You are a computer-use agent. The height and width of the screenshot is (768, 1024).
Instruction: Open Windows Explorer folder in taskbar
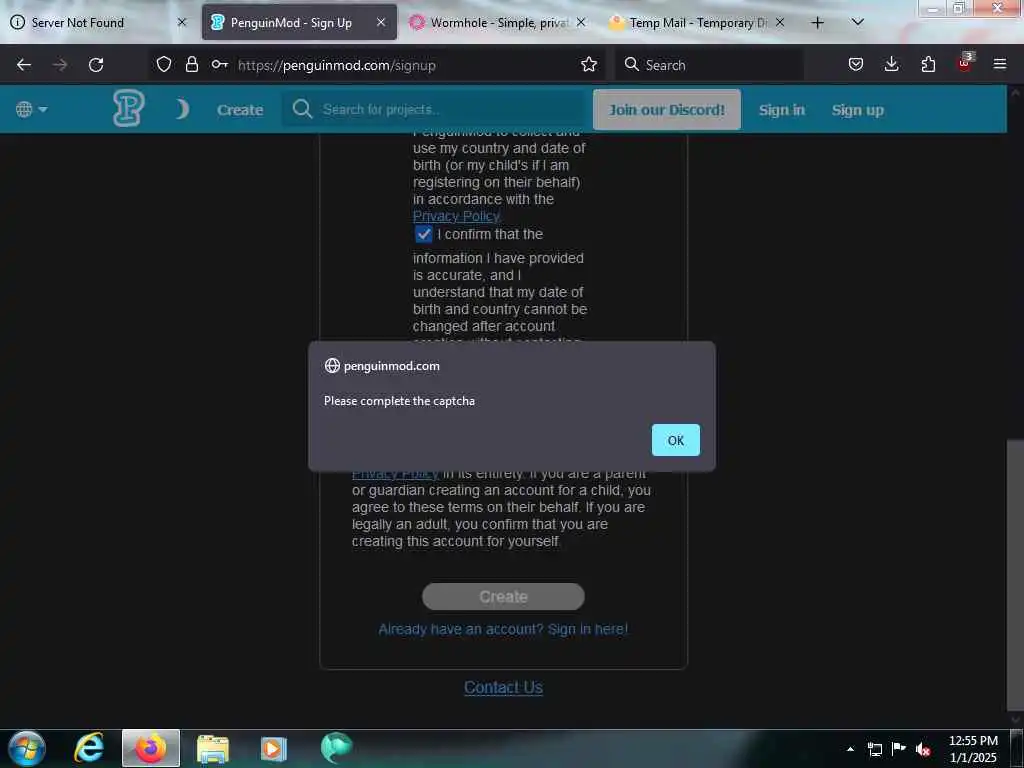coord(212,749)
